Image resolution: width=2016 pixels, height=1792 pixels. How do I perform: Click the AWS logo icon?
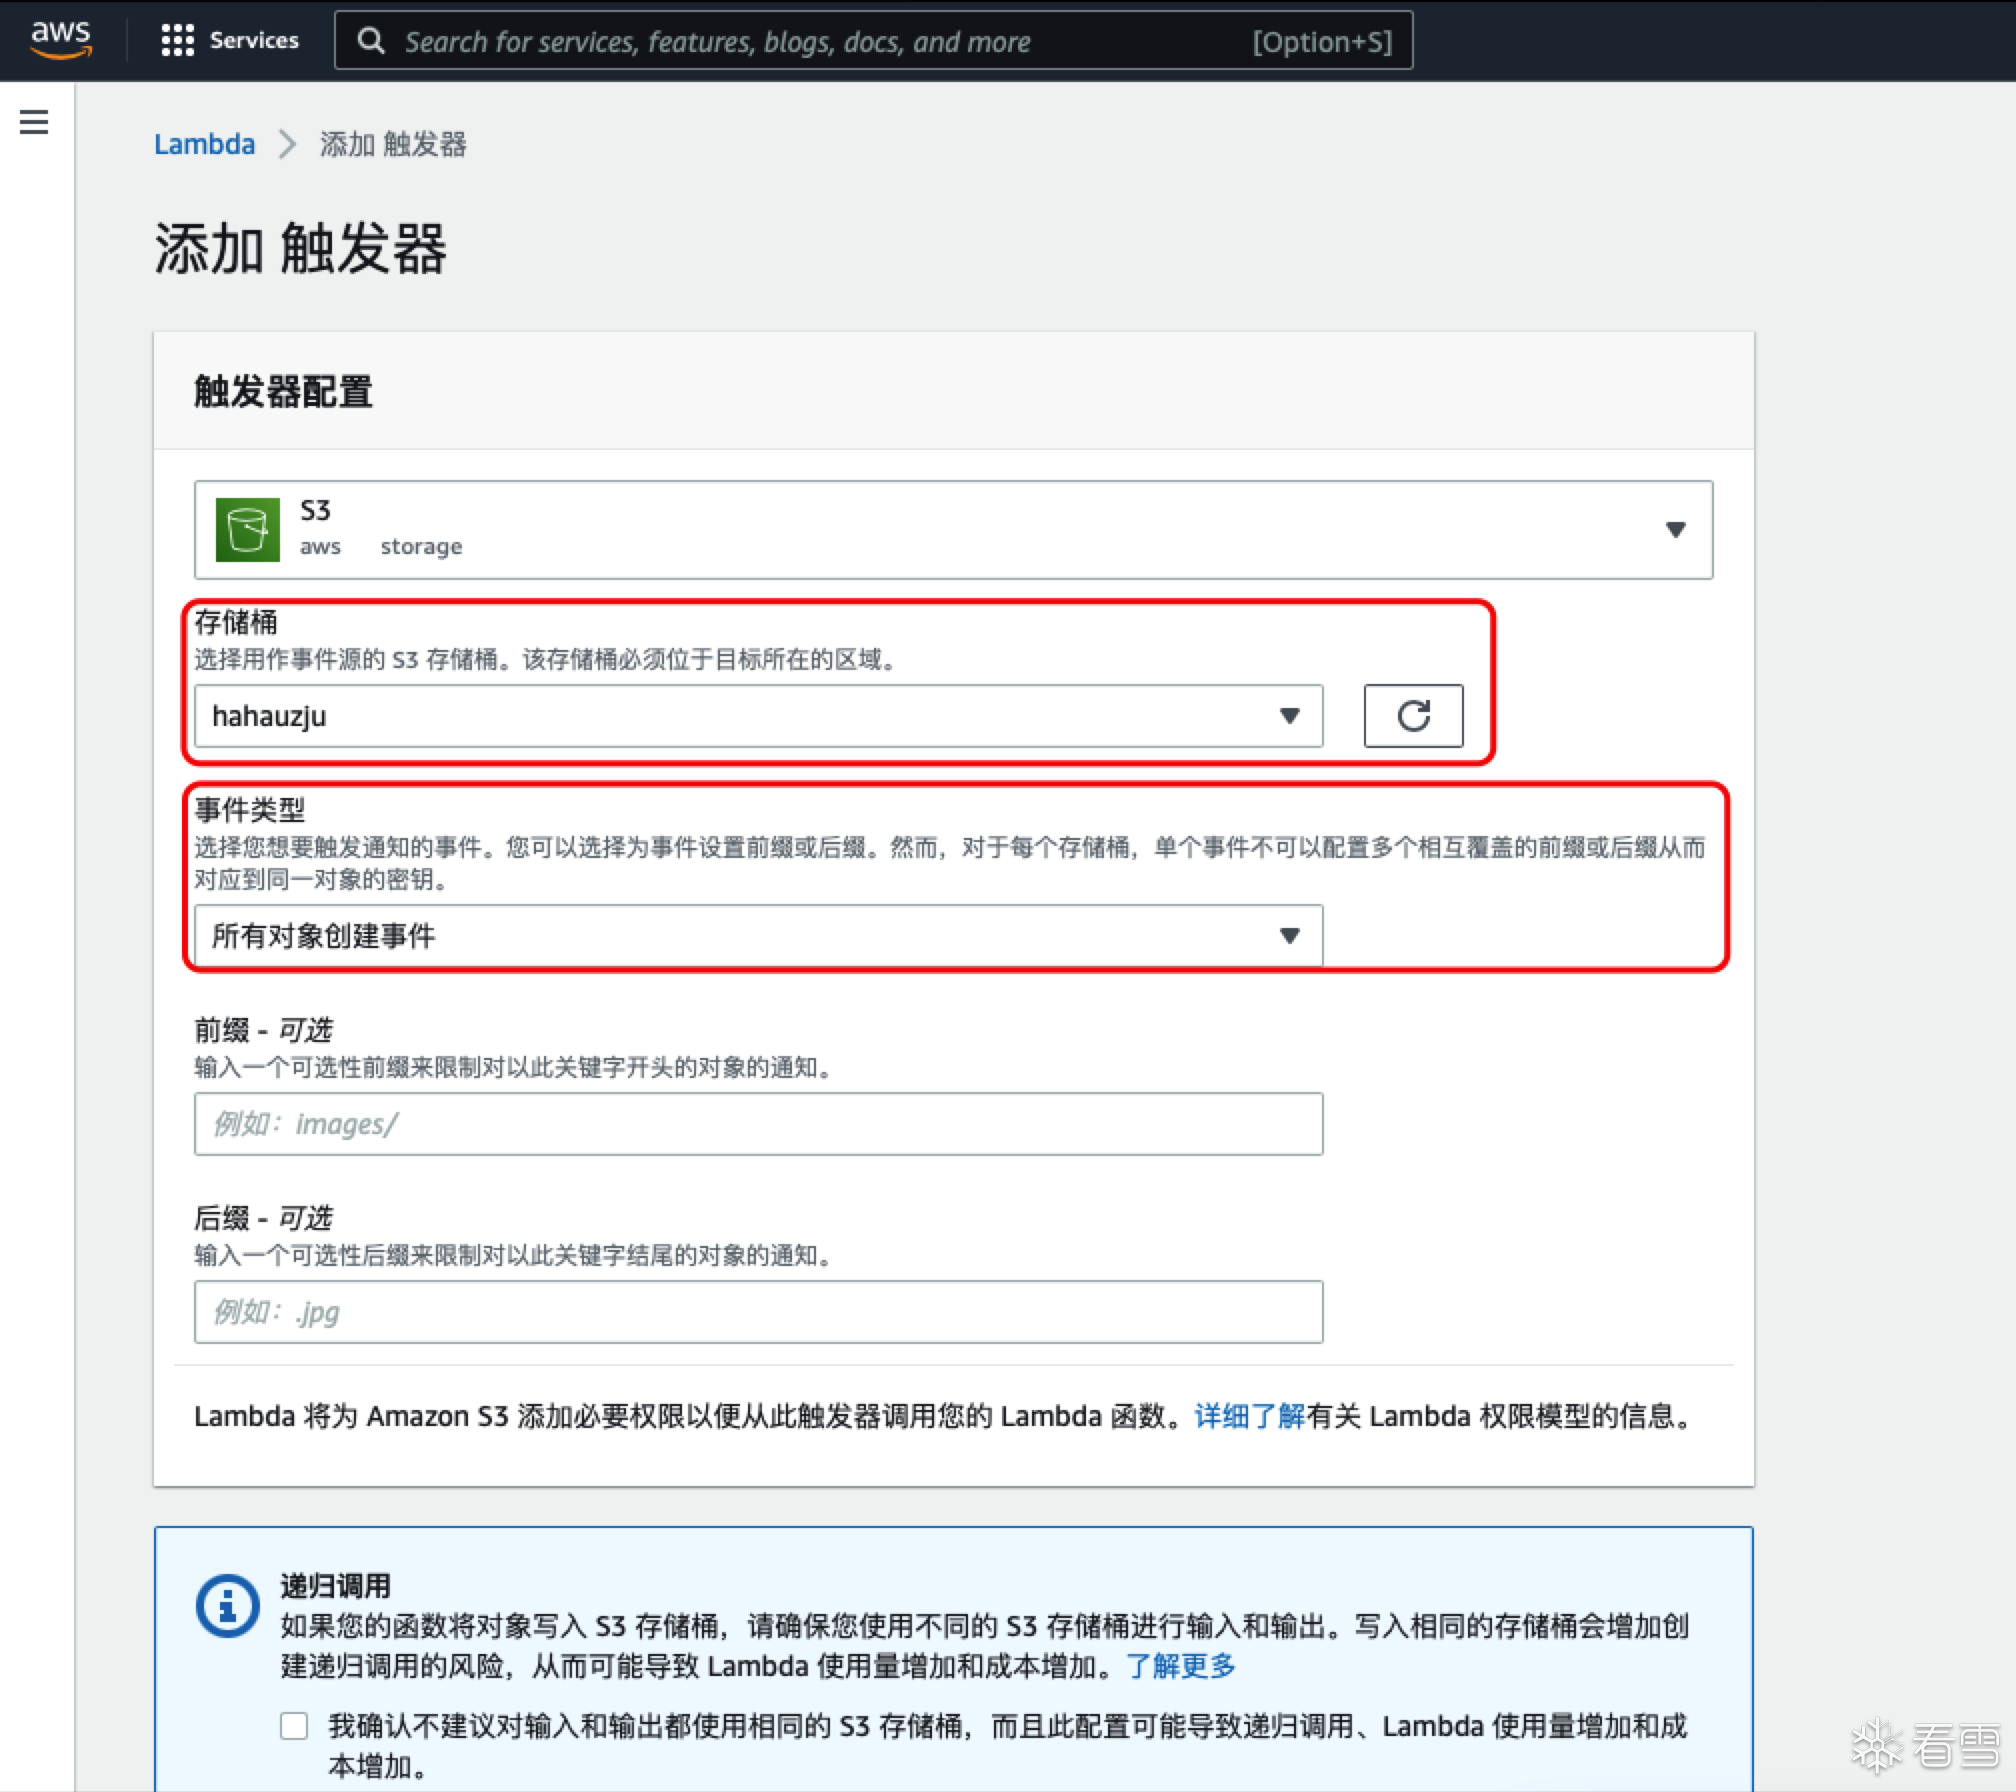click(61, 39)
